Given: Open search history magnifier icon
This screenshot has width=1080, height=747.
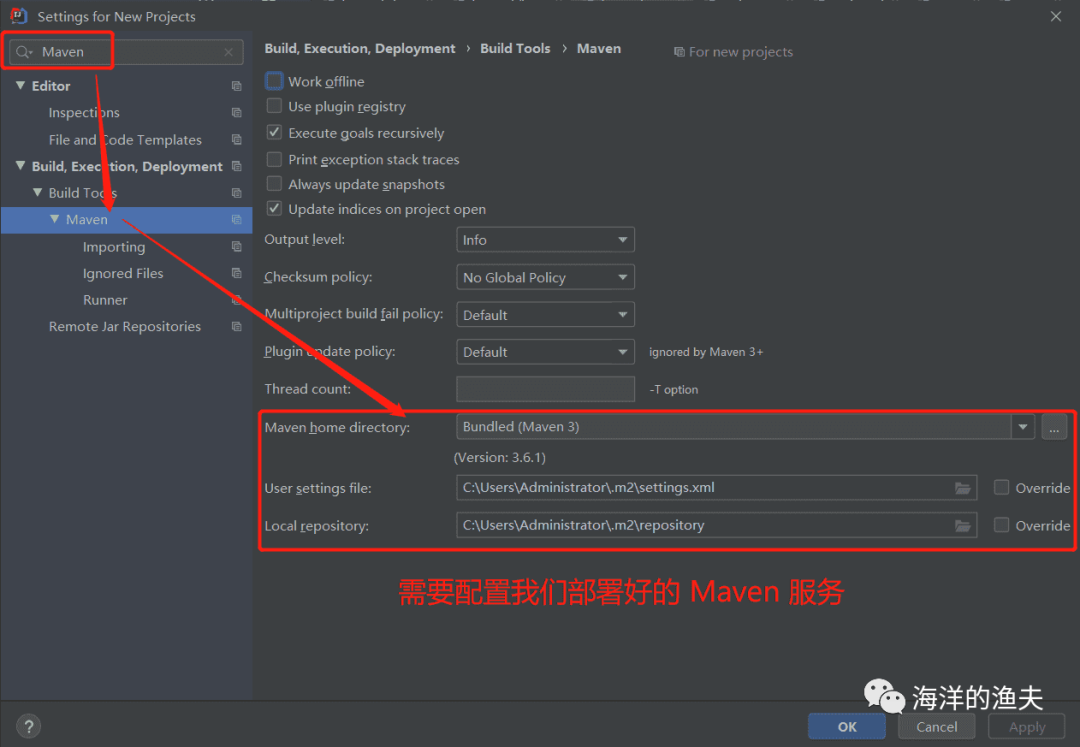Looking at the screenshot, I should coord(24,52).
